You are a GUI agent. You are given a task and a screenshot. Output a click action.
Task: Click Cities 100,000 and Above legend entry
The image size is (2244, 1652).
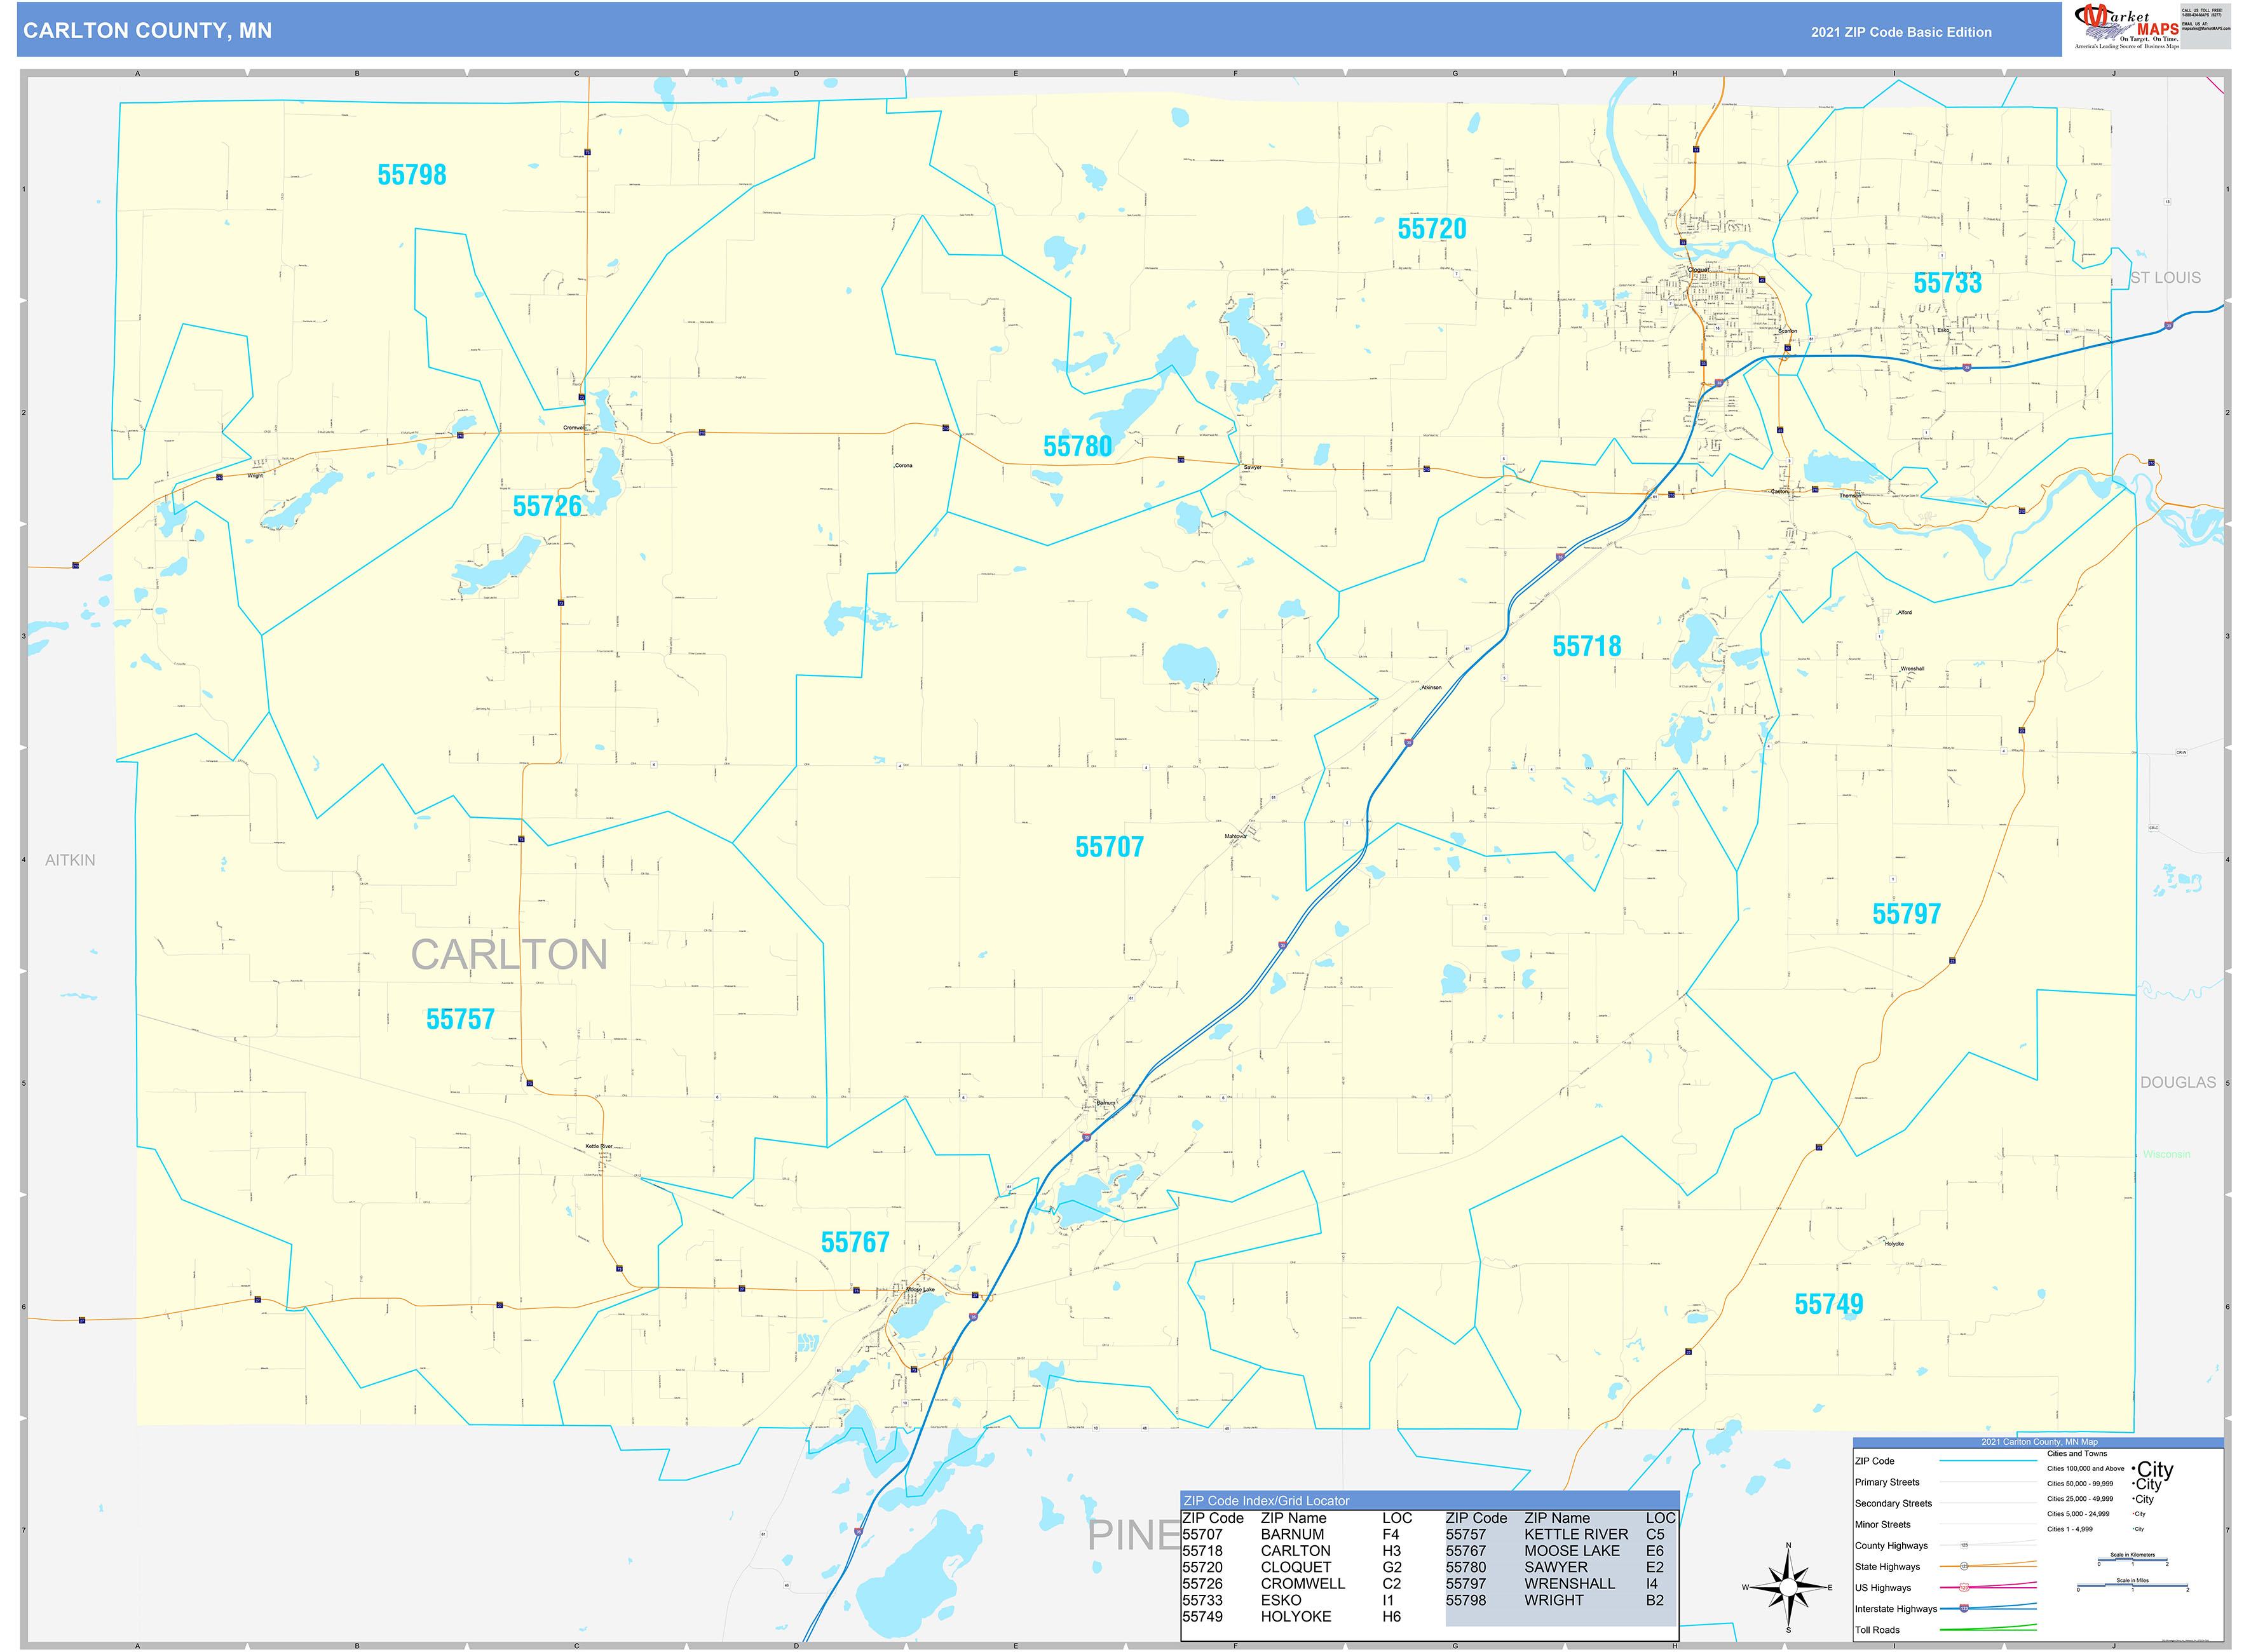tap(2085, 1469)
